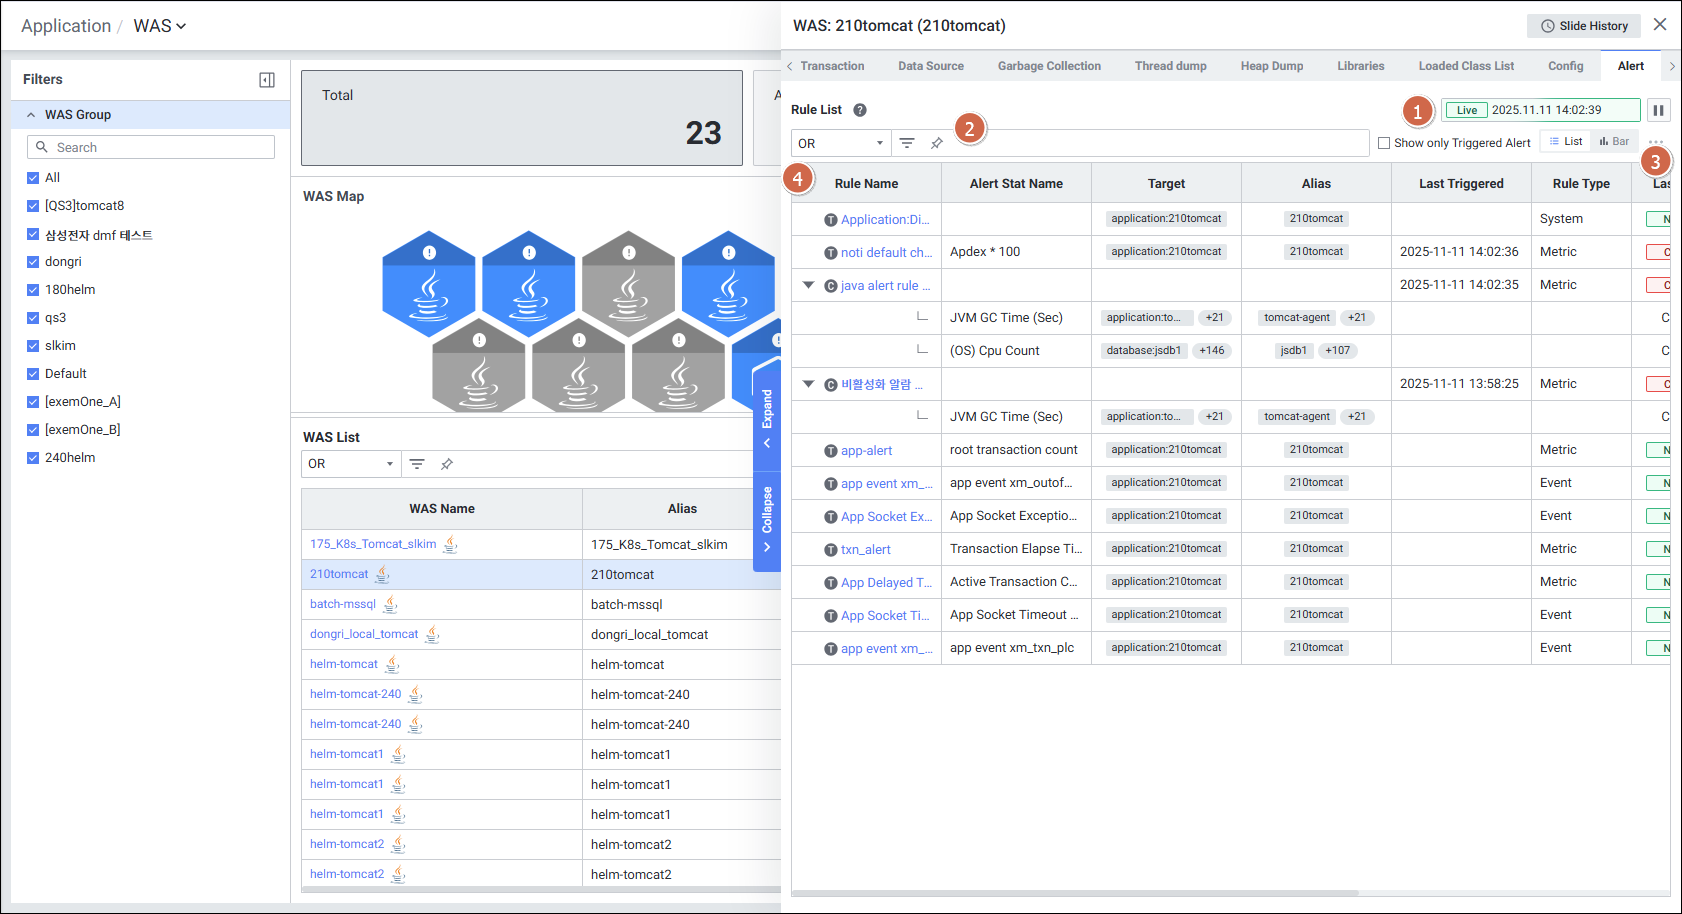The height and width of the screenshot is (914, 1682).
Task: Enable Show only Triggered Alert
Action: click(x=1384, y=143)
